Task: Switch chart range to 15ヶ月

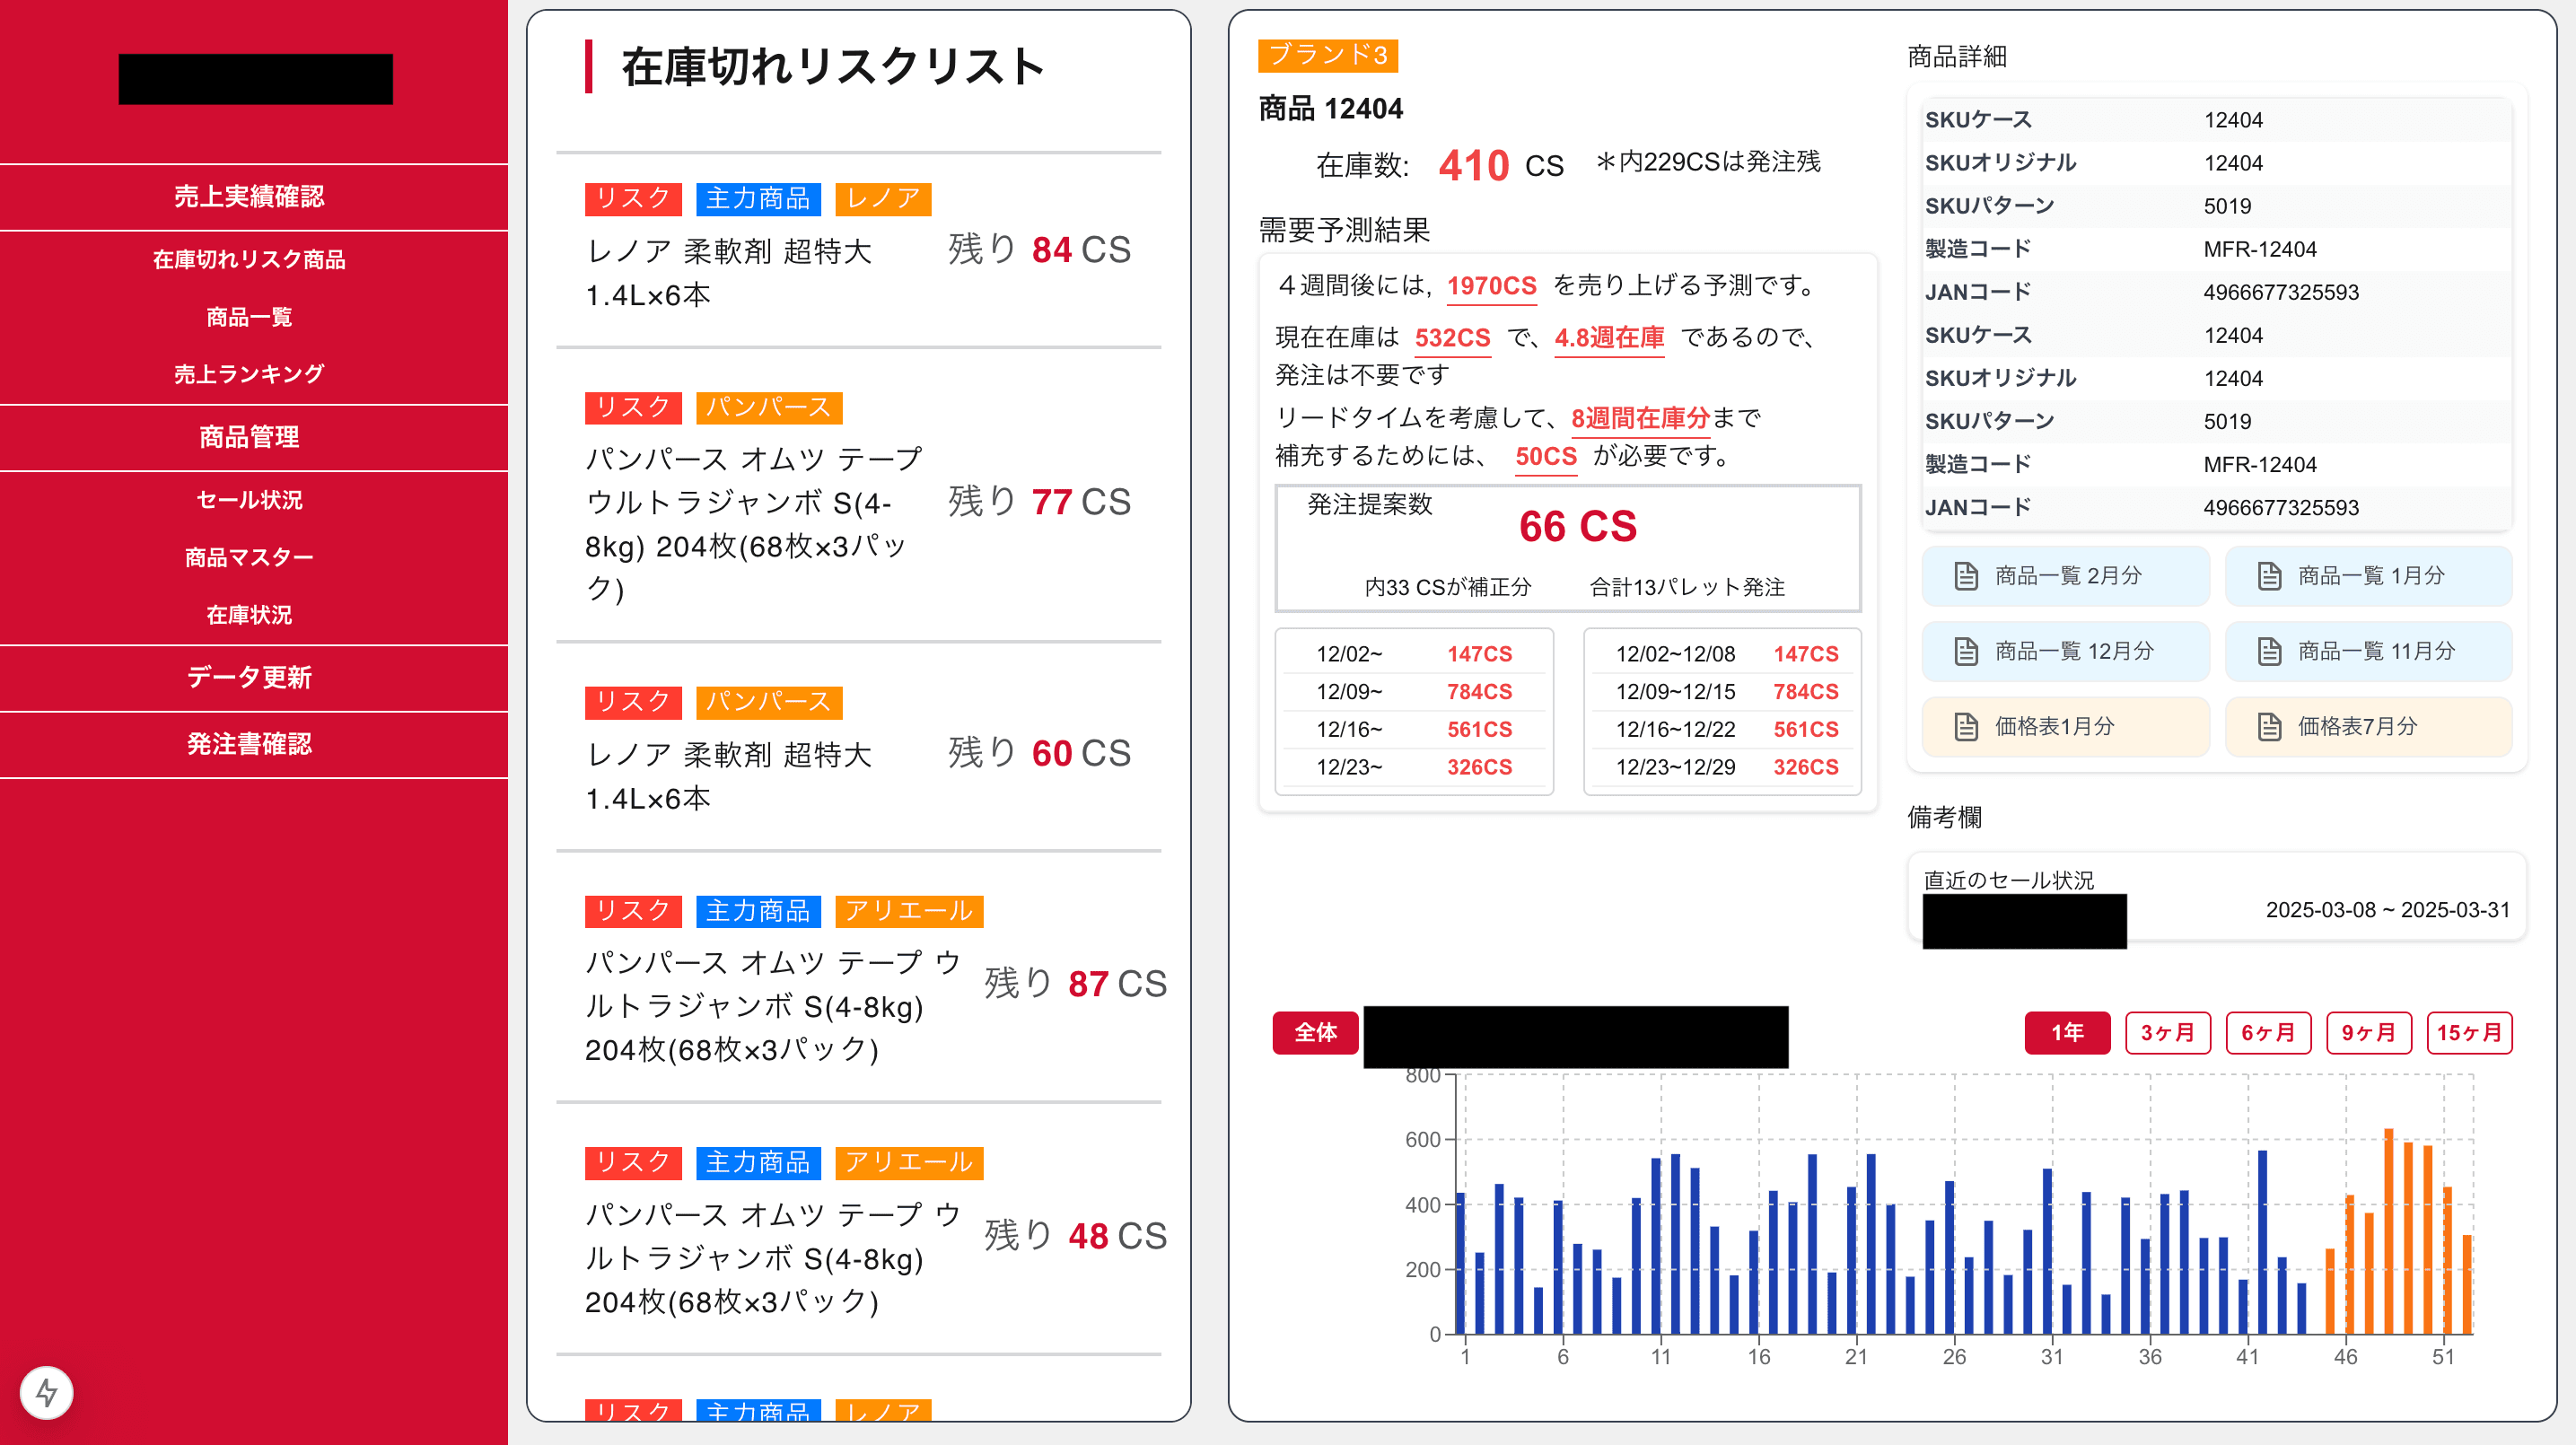Action: pyautogui.click(x=2469, y=1033)
